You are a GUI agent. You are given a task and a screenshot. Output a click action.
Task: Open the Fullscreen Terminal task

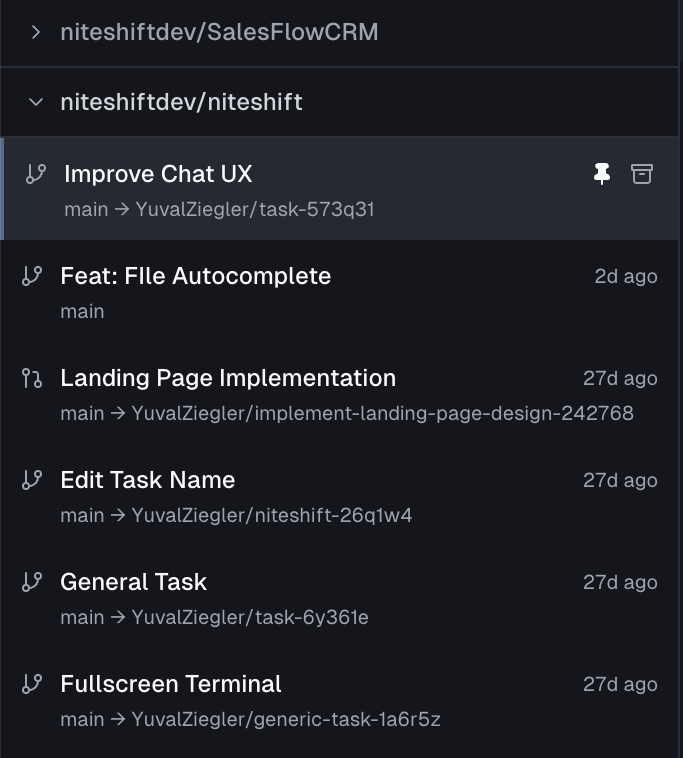[171, 684]
